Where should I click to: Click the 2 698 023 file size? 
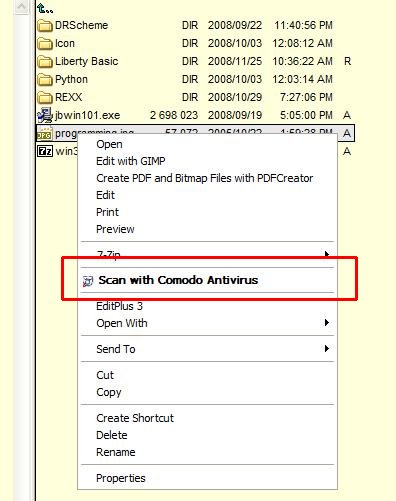[x=174, y=115]
